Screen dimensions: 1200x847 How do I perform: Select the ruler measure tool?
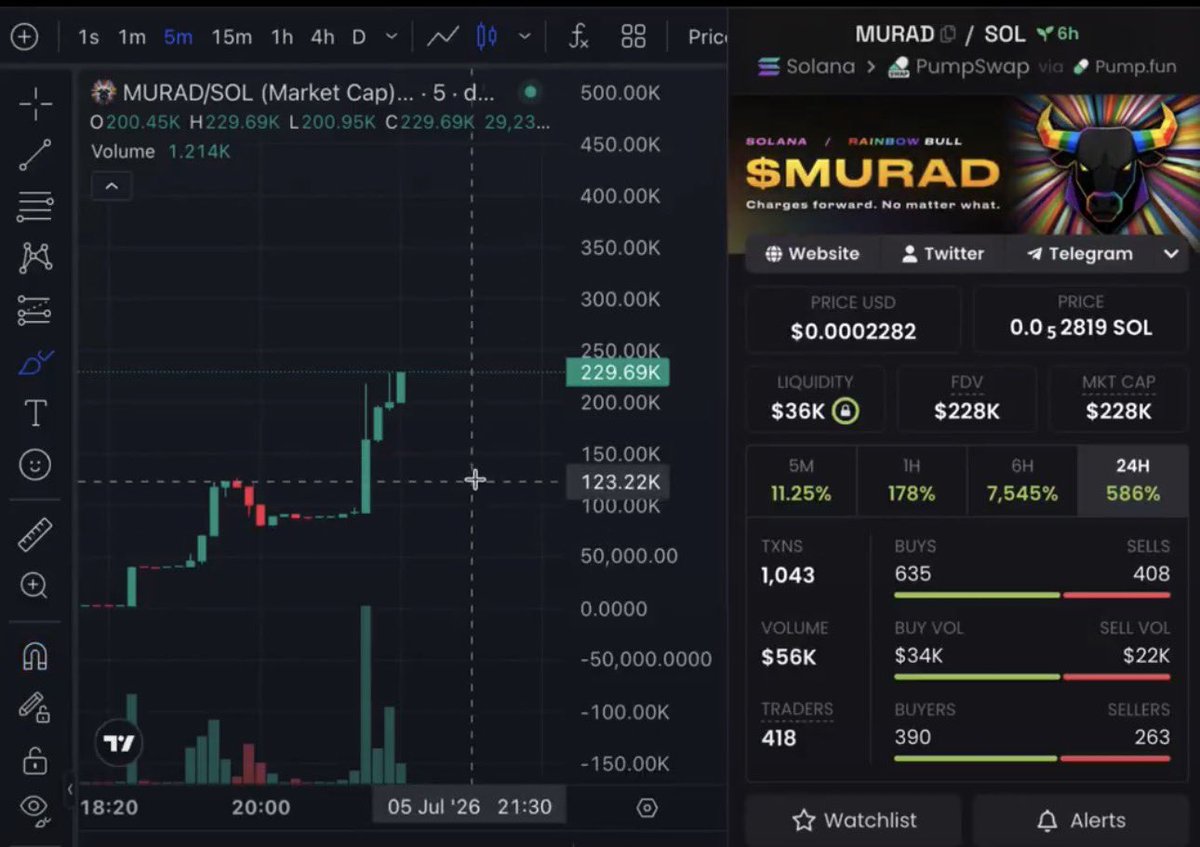point(35,535)
